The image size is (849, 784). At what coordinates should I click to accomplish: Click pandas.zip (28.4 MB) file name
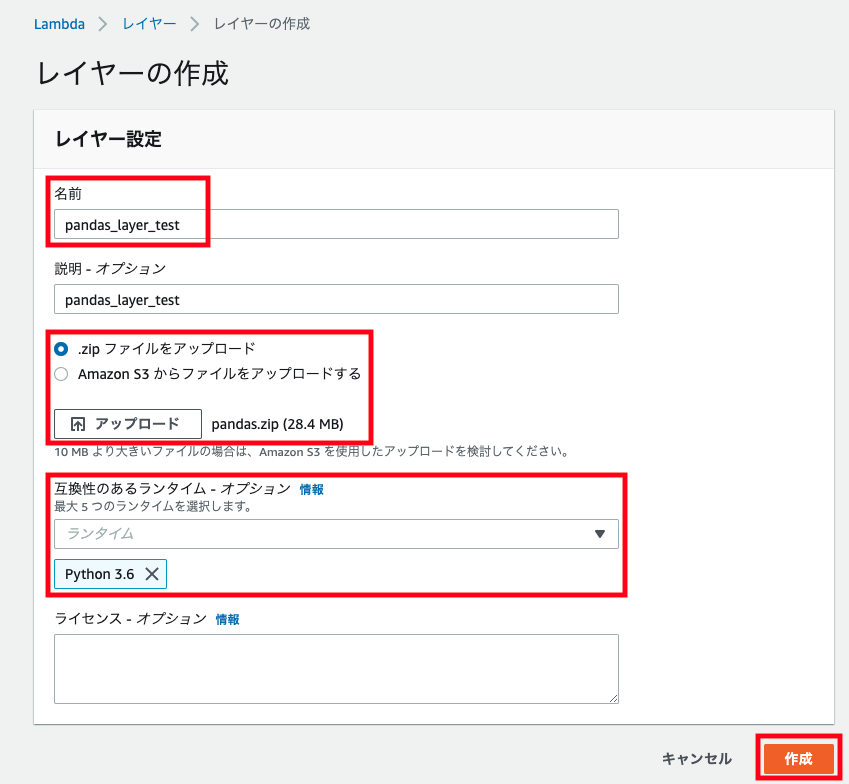(x=277, y=424)
